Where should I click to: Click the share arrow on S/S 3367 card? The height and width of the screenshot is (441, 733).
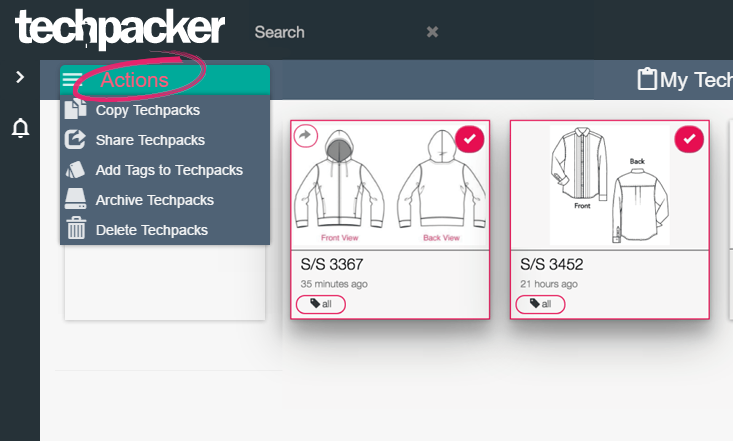[306, 136]
